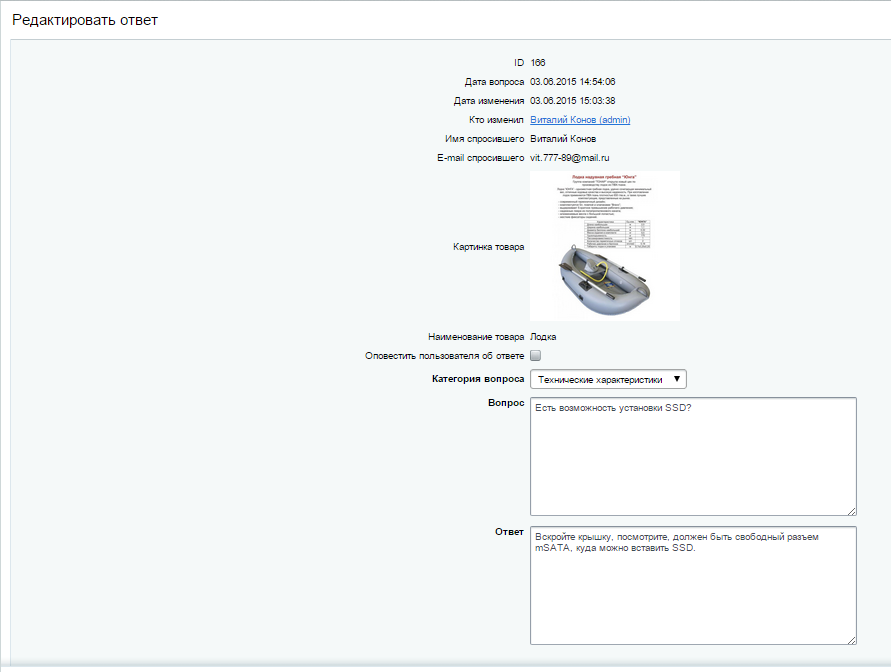
Task: Click the question date 03.06.2015 14:54:06
Action: click(x=572, y=82)
